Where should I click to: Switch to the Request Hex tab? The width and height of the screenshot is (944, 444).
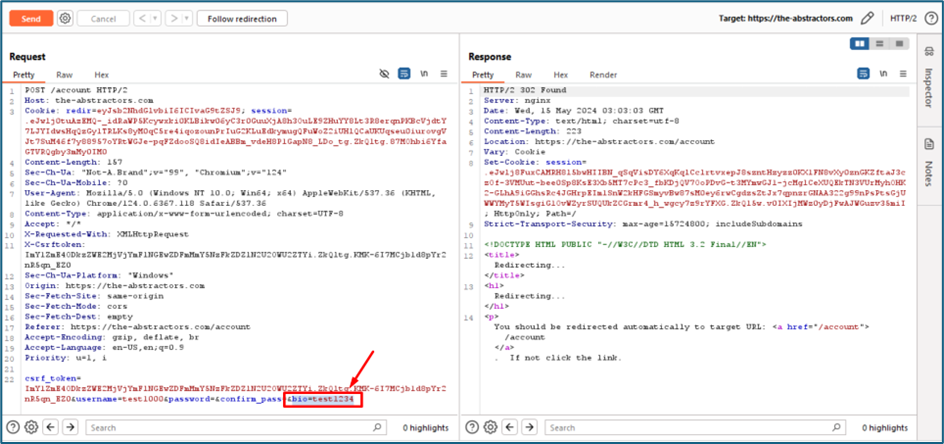101,75
